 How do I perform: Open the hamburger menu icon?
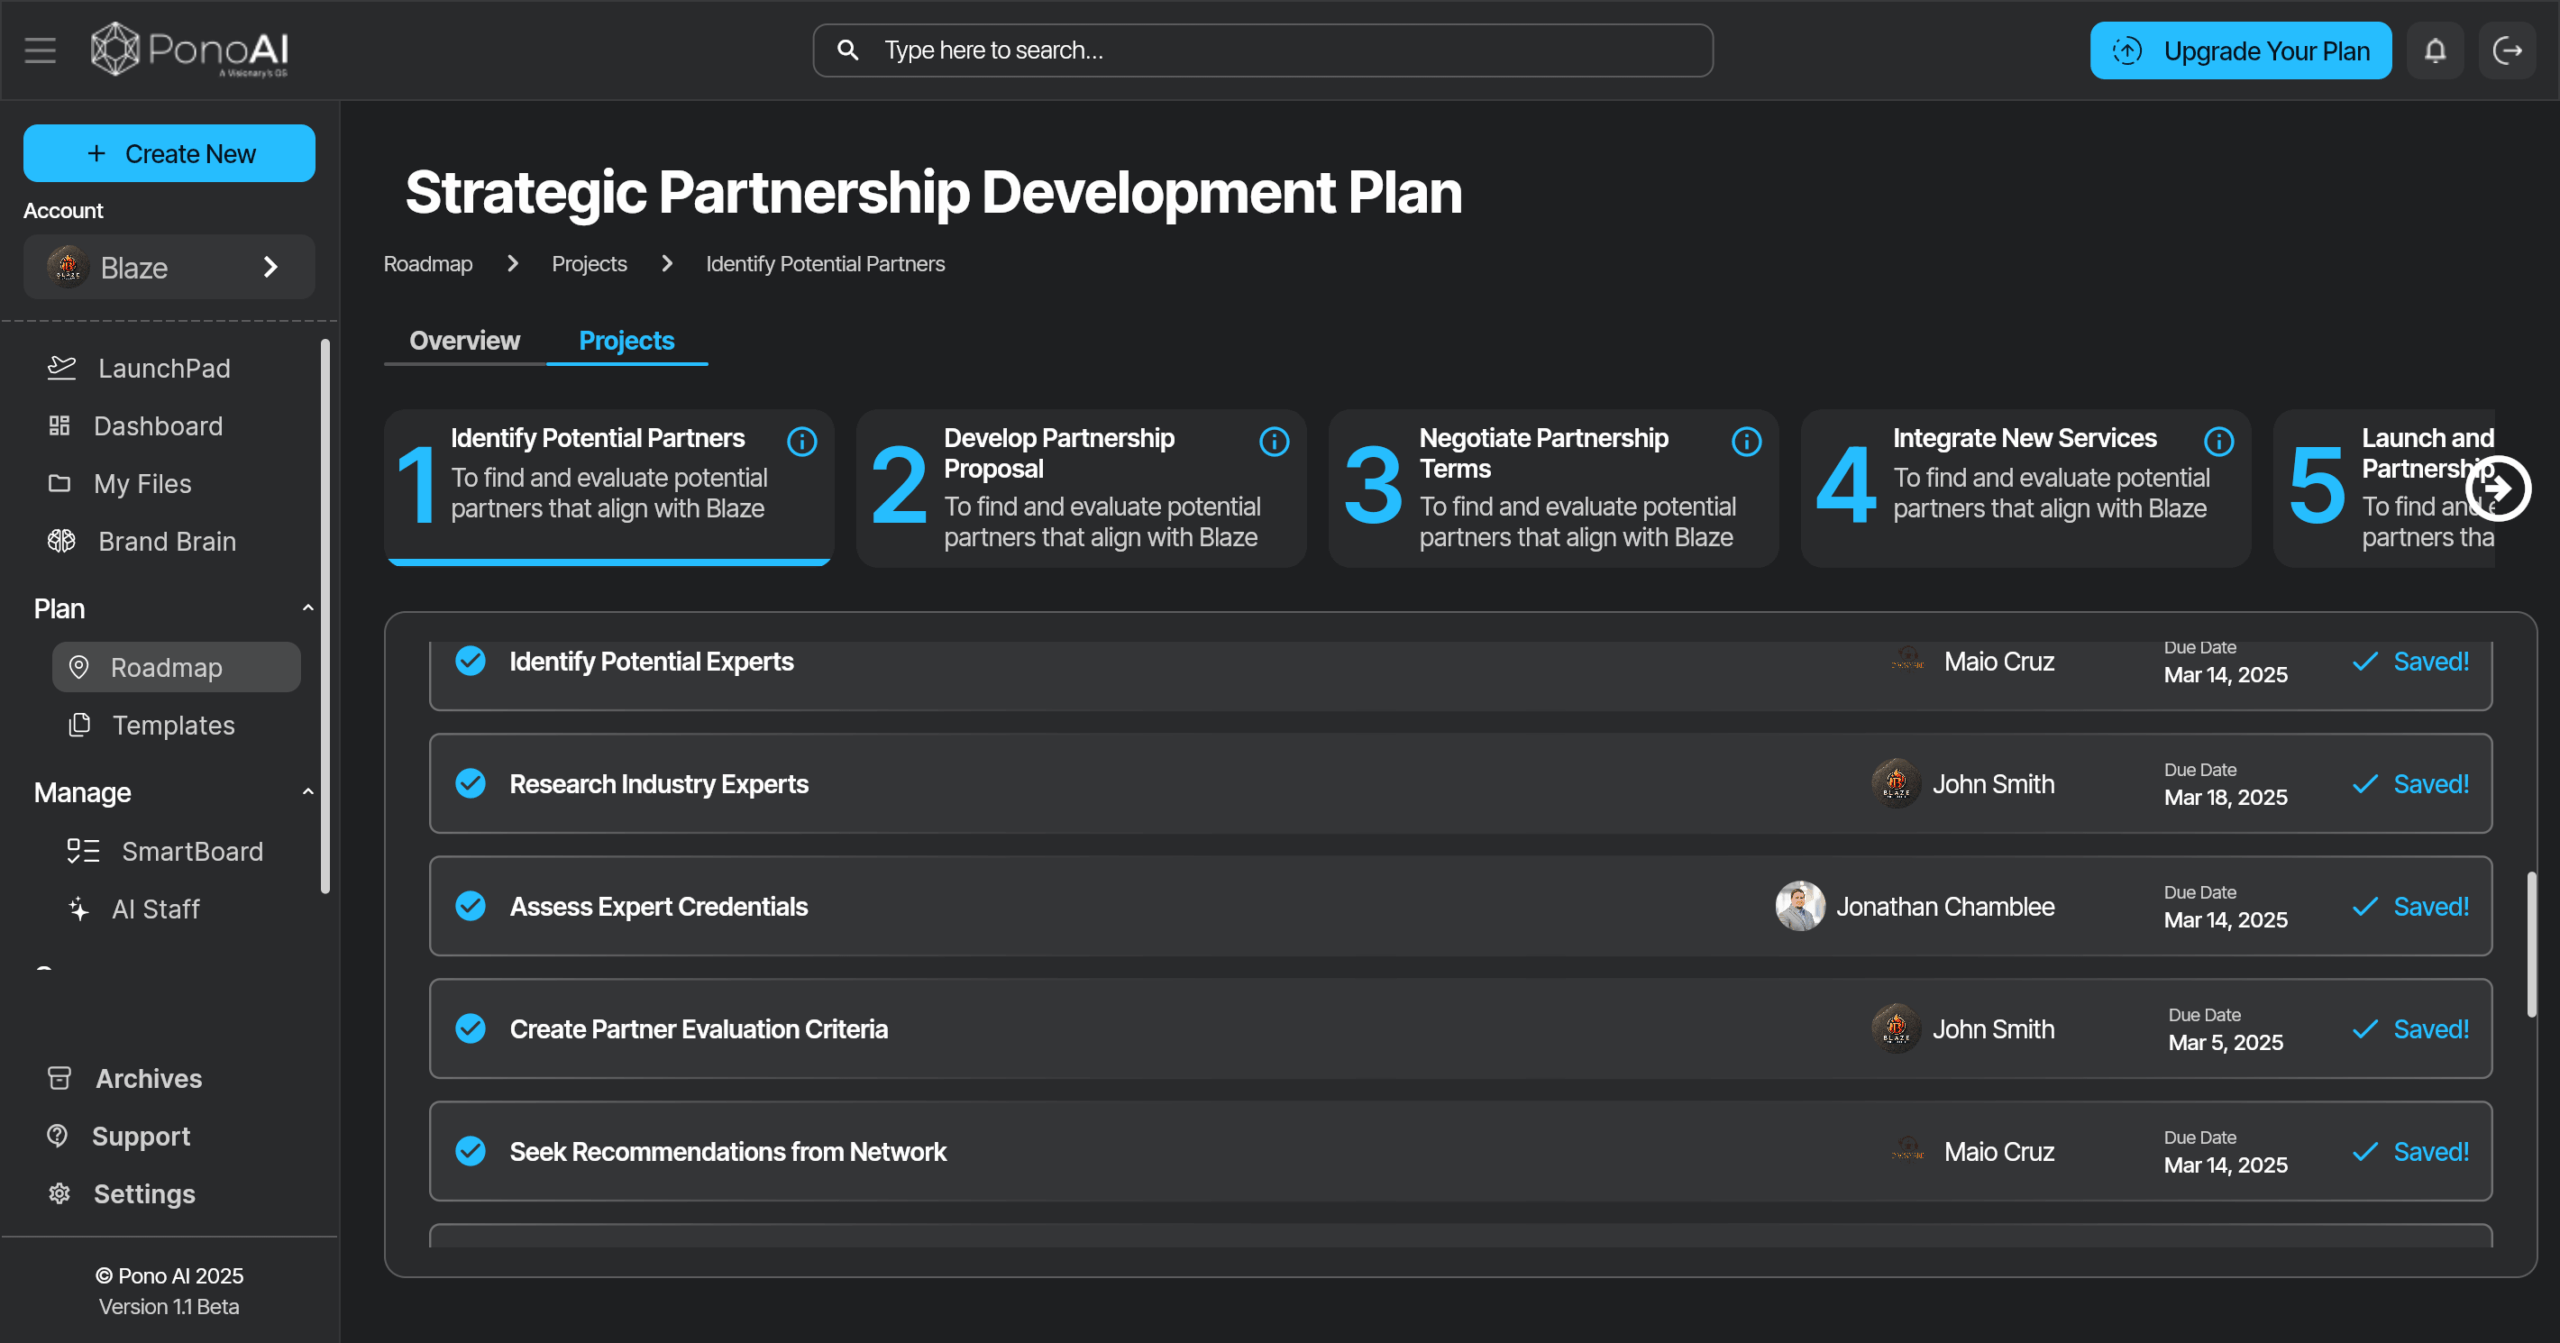(40, 50)
